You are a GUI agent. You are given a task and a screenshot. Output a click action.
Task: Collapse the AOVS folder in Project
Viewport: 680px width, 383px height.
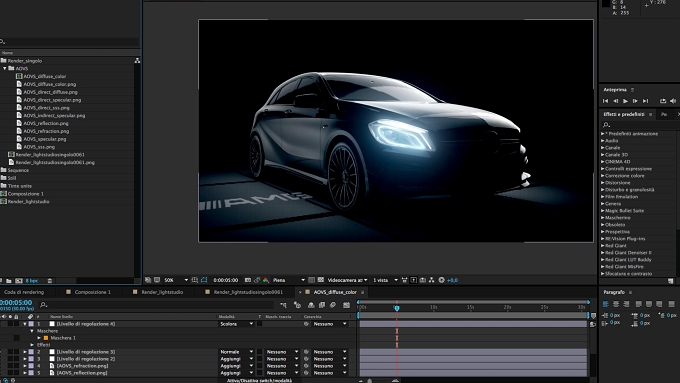(5, 69)
